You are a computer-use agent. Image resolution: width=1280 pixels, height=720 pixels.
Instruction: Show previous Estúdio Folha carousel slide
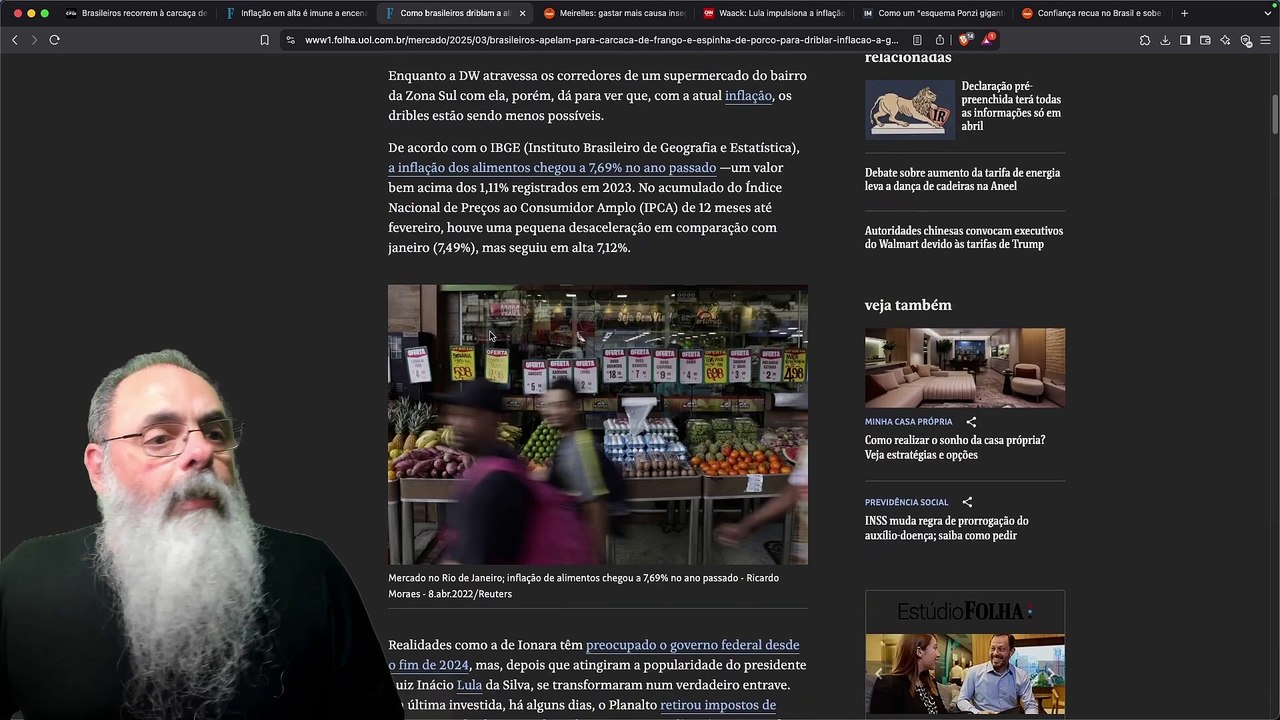tap(879, 673)
